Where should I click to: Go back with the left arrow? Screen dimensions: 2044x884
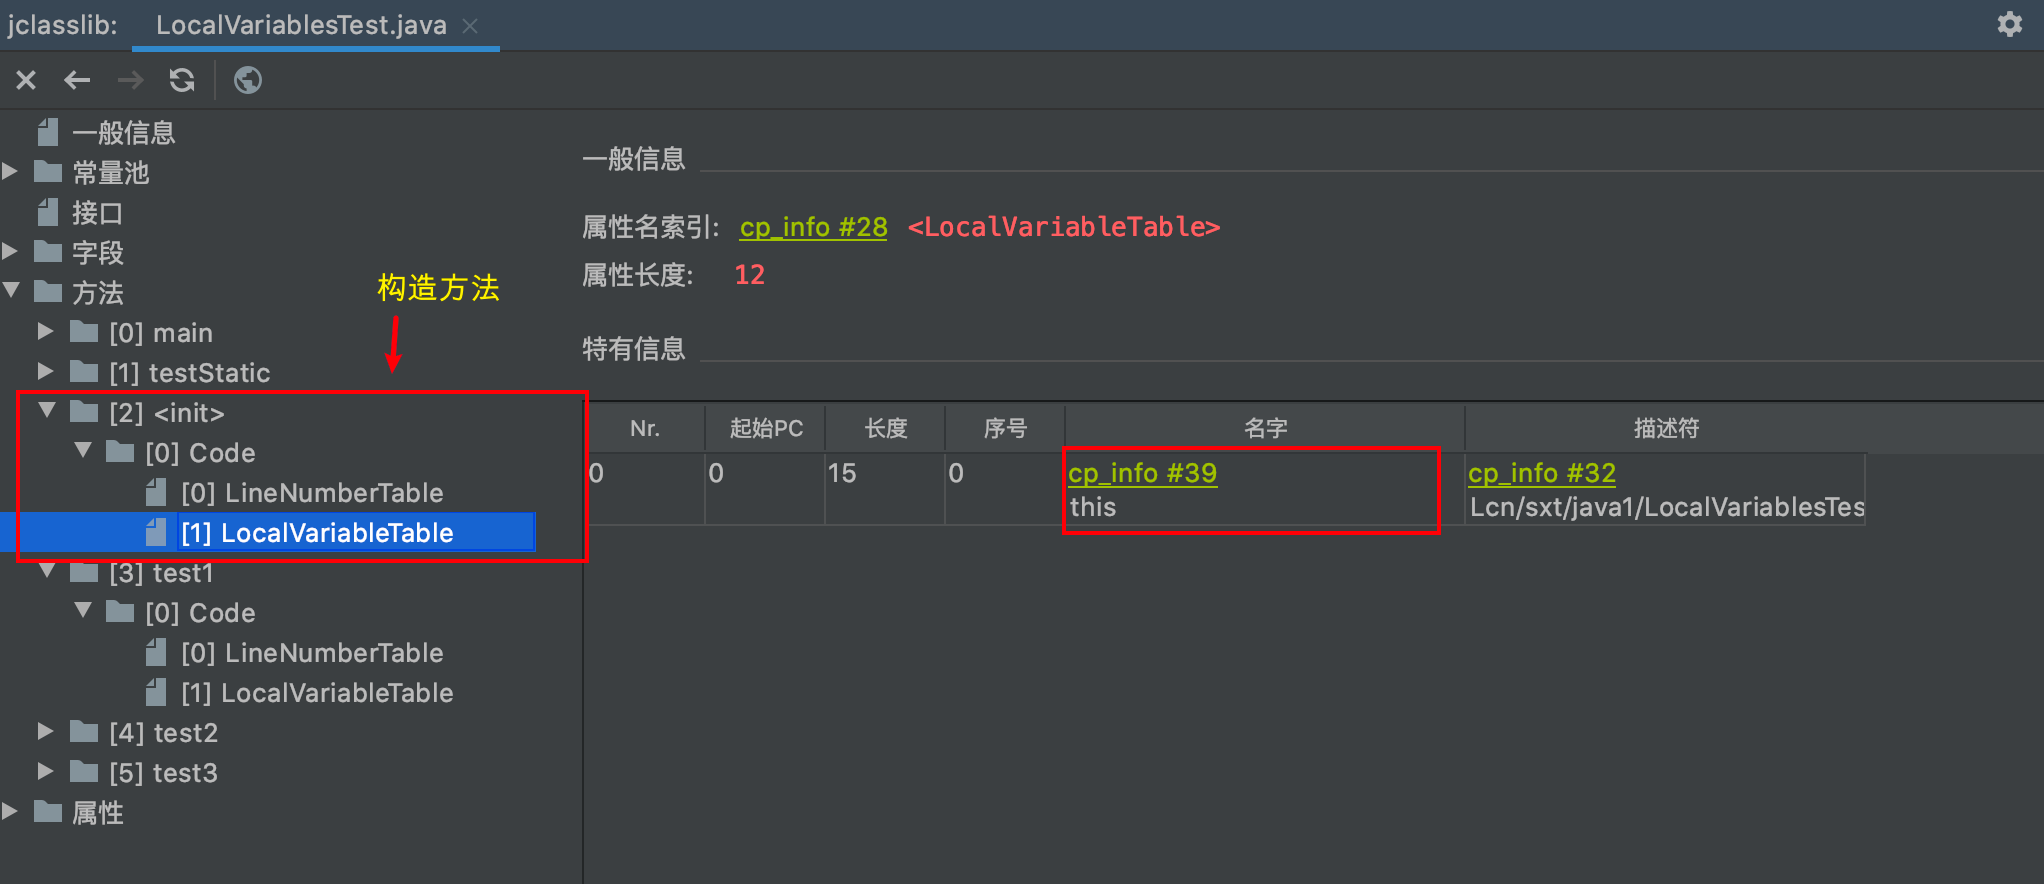(x=77, y=80)
